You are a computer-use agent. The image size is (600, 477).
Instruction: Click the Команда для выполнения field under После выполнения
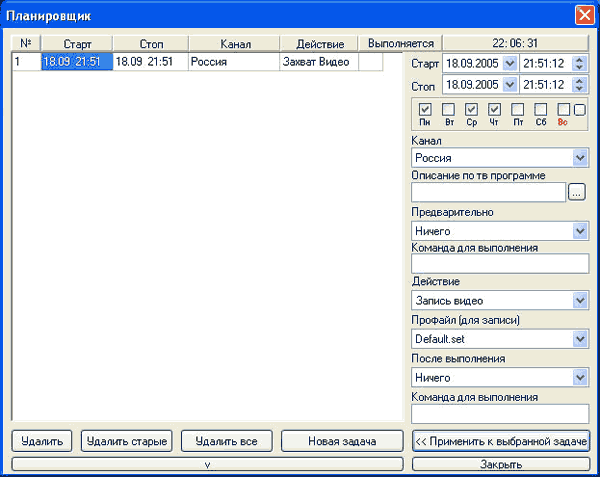[500, 414]
